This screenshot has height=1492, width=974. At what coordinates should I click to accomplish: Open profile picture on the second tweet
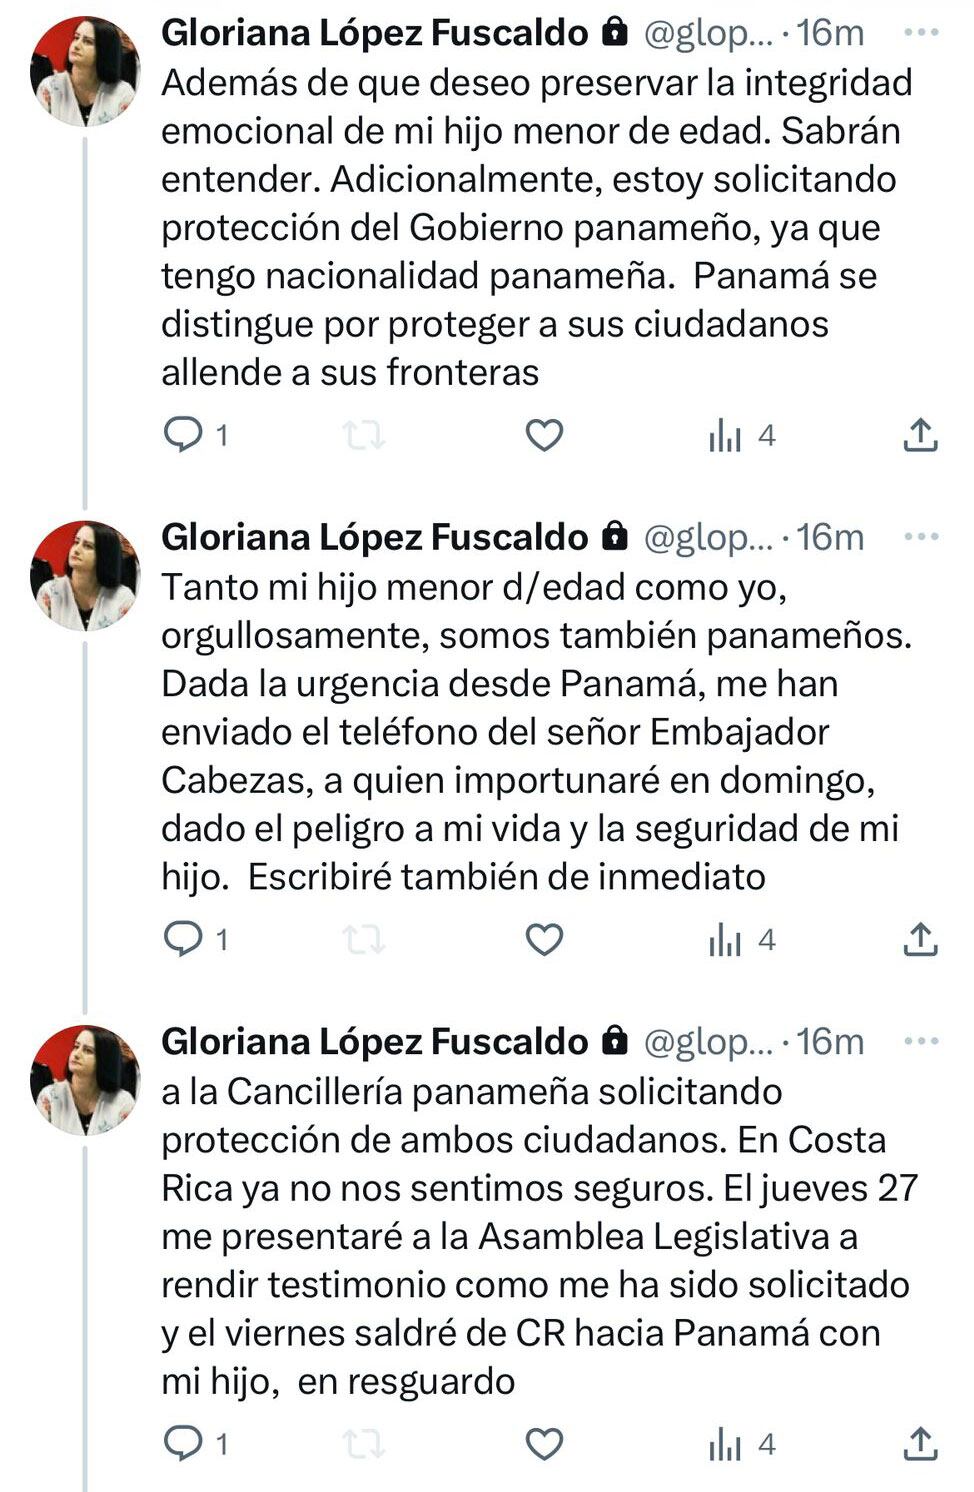[x=84, y=576]
